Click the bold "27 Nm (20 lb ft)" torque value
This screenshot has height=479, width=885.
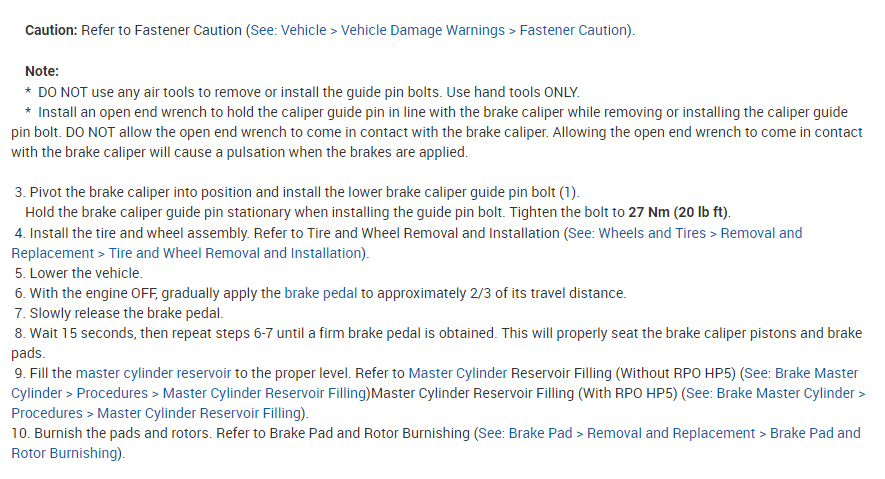click(x=679, y=212)
